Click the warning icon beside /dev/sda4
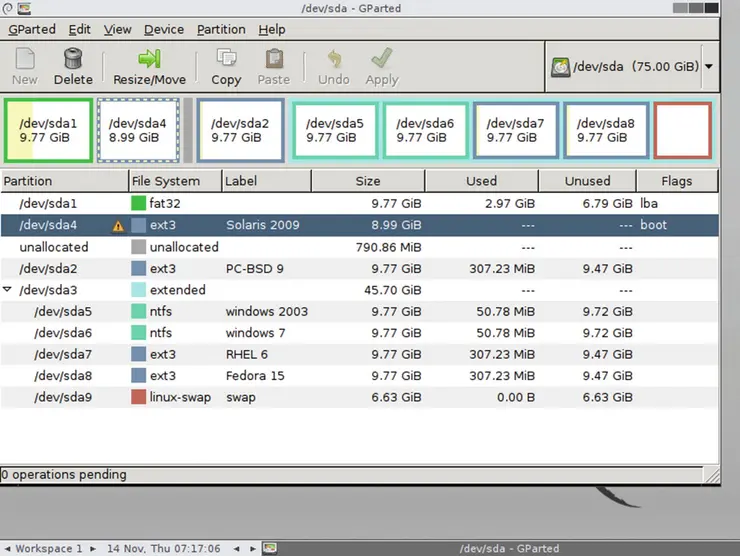 click(119, 226)
